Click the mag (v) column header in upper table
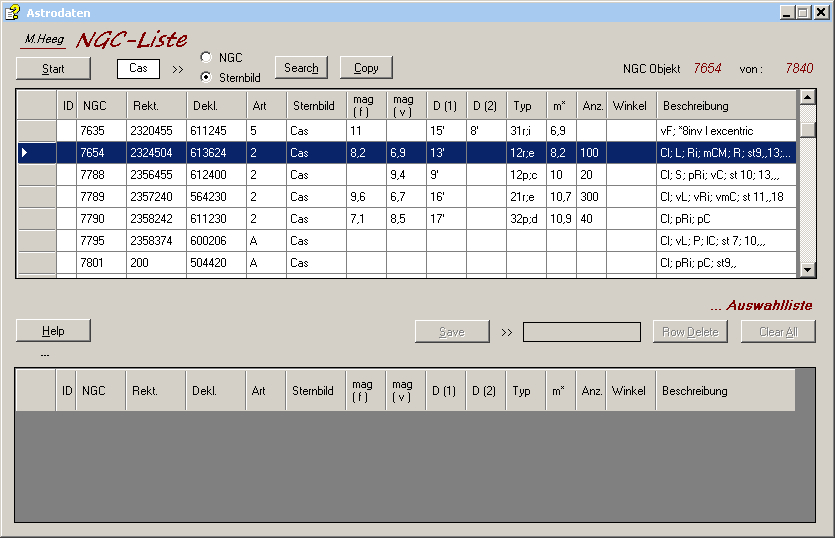Image resolution: width=835 pixels, height=538 pixels. pyautogui.click(x=406, y=105)
